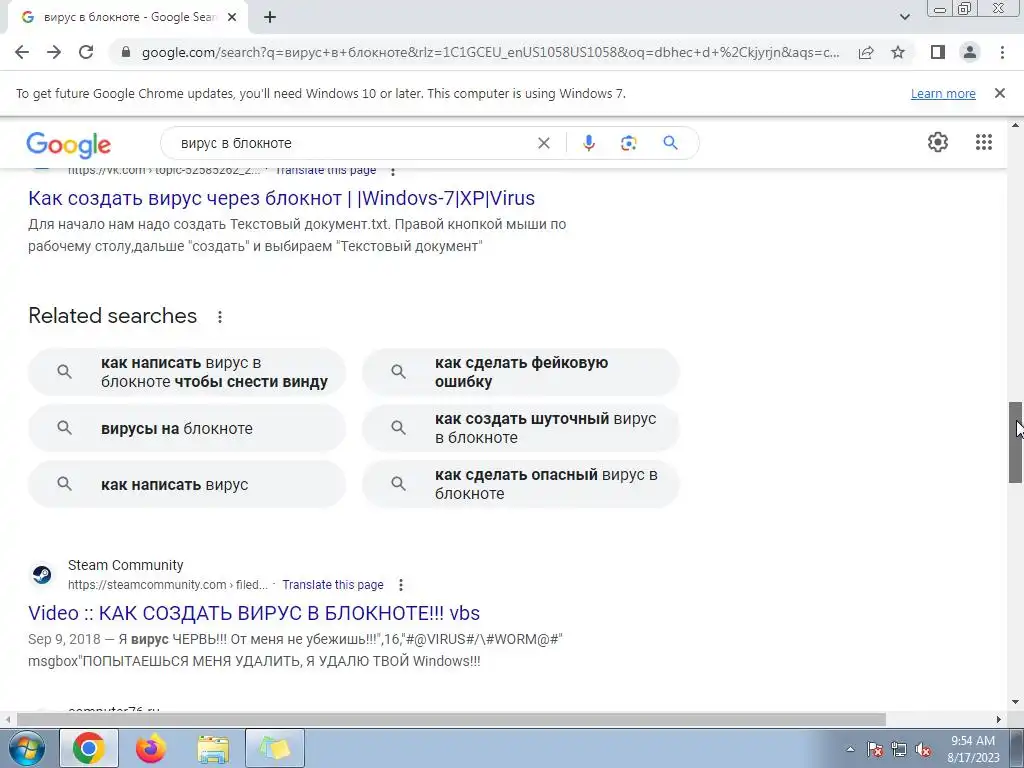Image resolution: width=1024 pixels, height=768 pixels.
Task: Search 'как сделать опасный вирус в блокноте'
Action: tap(521, 484)
